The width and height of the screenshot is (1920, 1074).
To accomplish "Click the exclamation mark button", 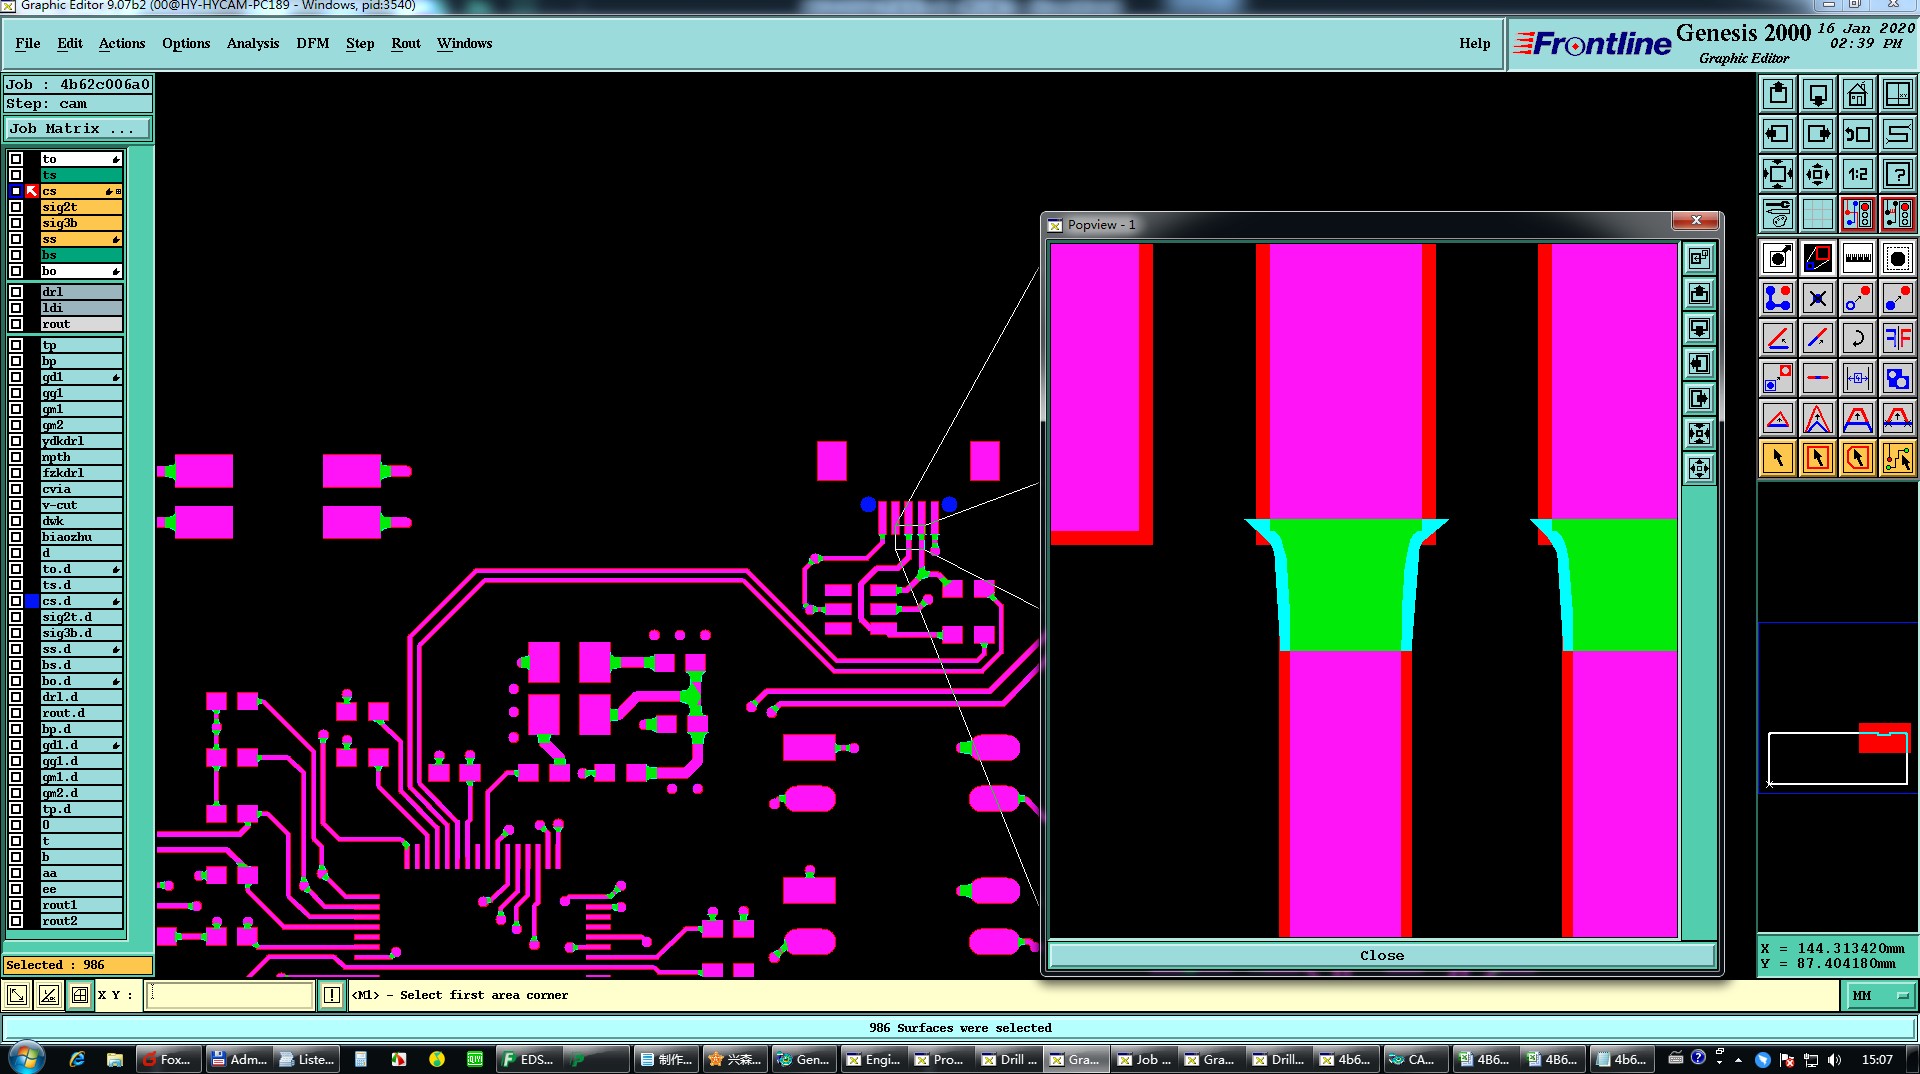I will [332, 995].
